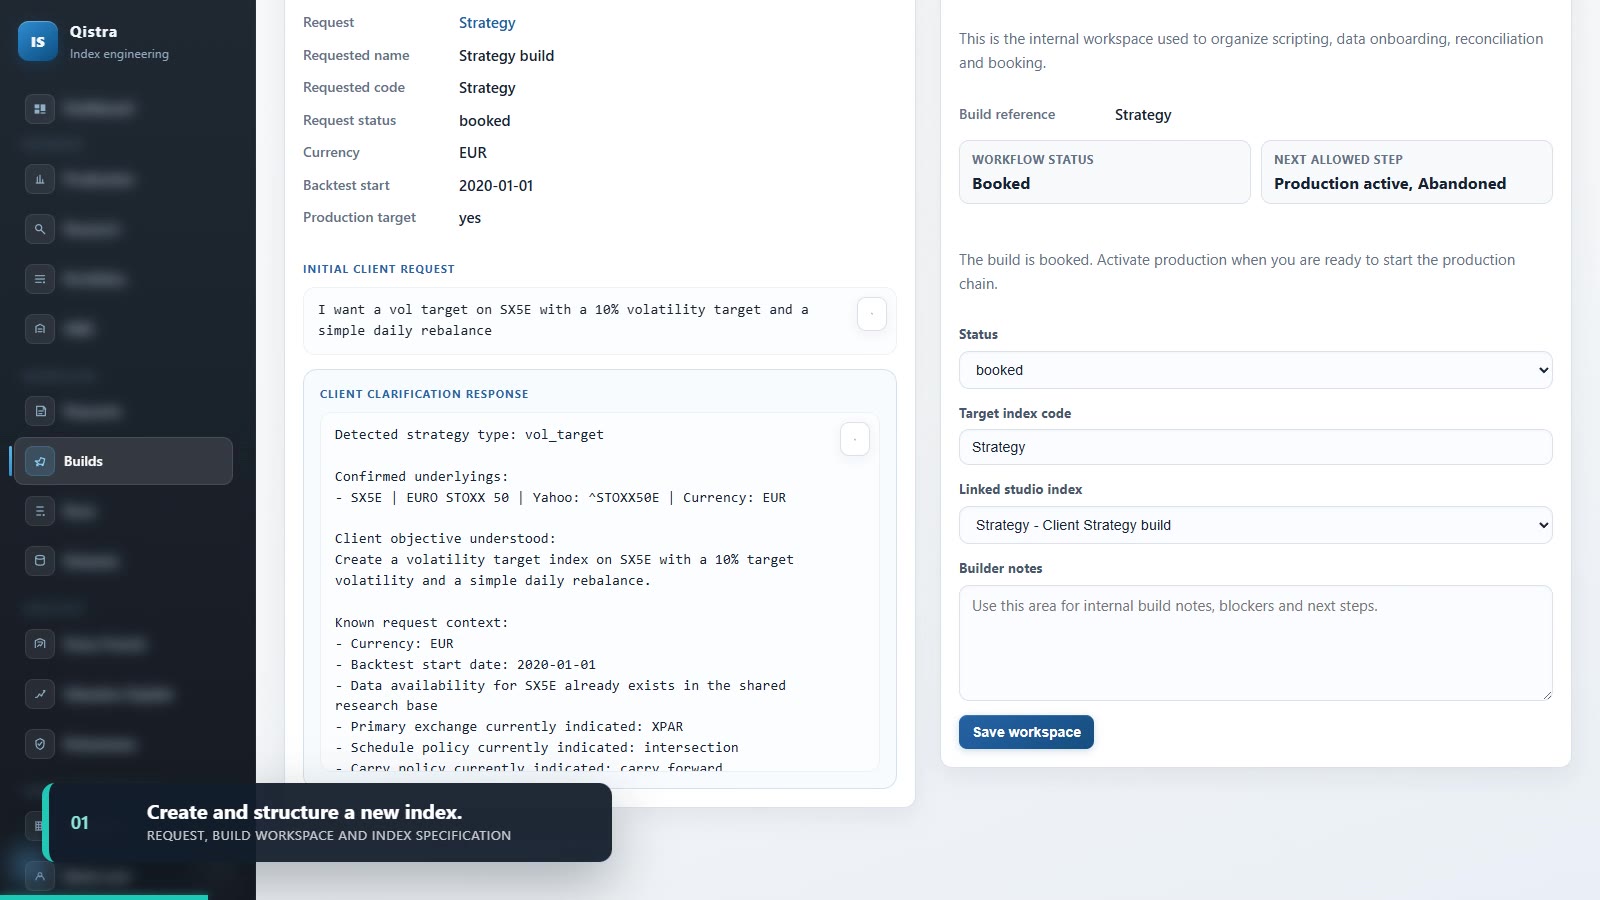The image size is (1600, 900).
Task: Open the dashboard grid icon in sidebar
Action: click(40, 108)
